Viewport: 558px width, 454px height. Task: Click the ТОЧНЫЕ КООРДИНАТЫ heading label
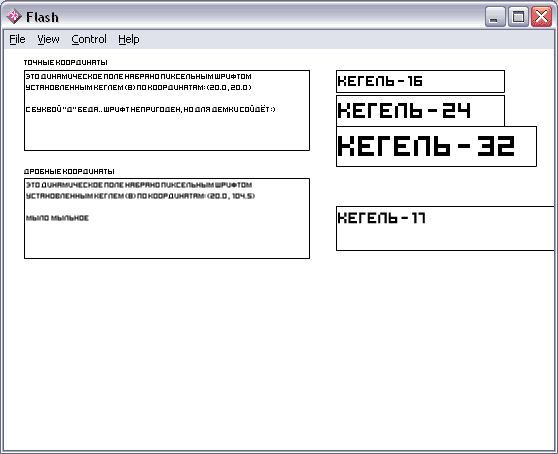tap(65, 63)
